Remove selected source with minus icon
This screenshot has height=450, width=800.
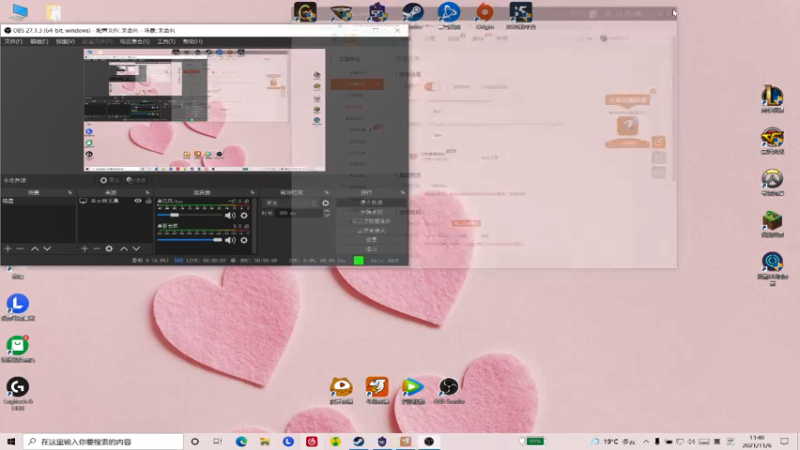pos(96,248)
